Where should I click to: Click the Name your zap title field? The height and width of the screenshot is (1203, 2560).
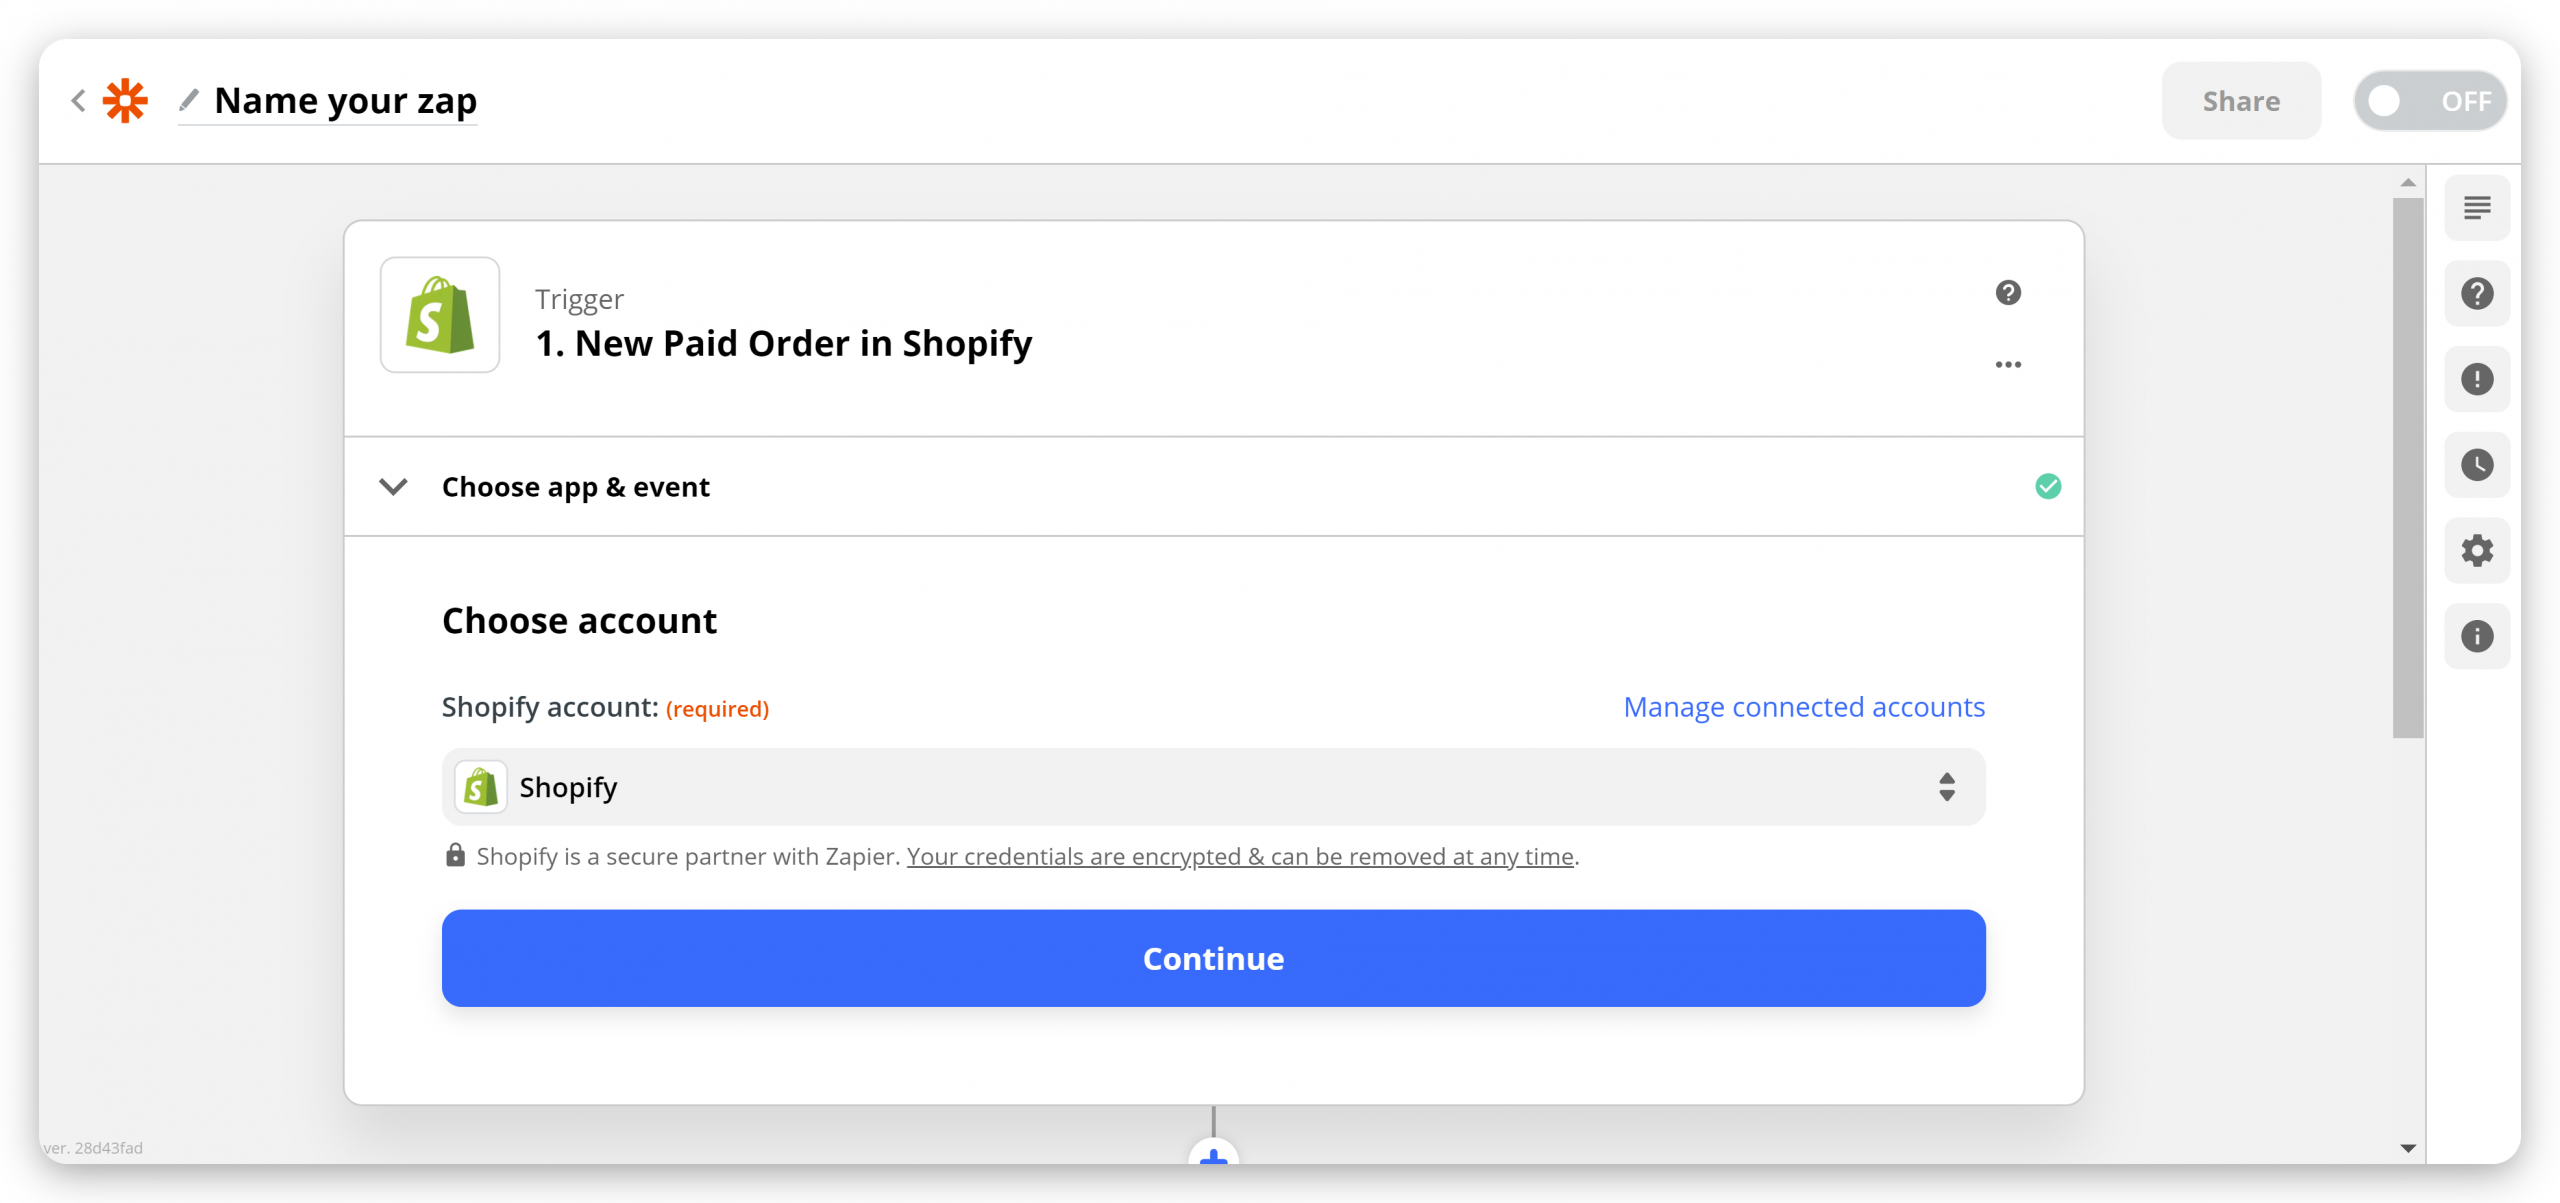coord(345,101)
